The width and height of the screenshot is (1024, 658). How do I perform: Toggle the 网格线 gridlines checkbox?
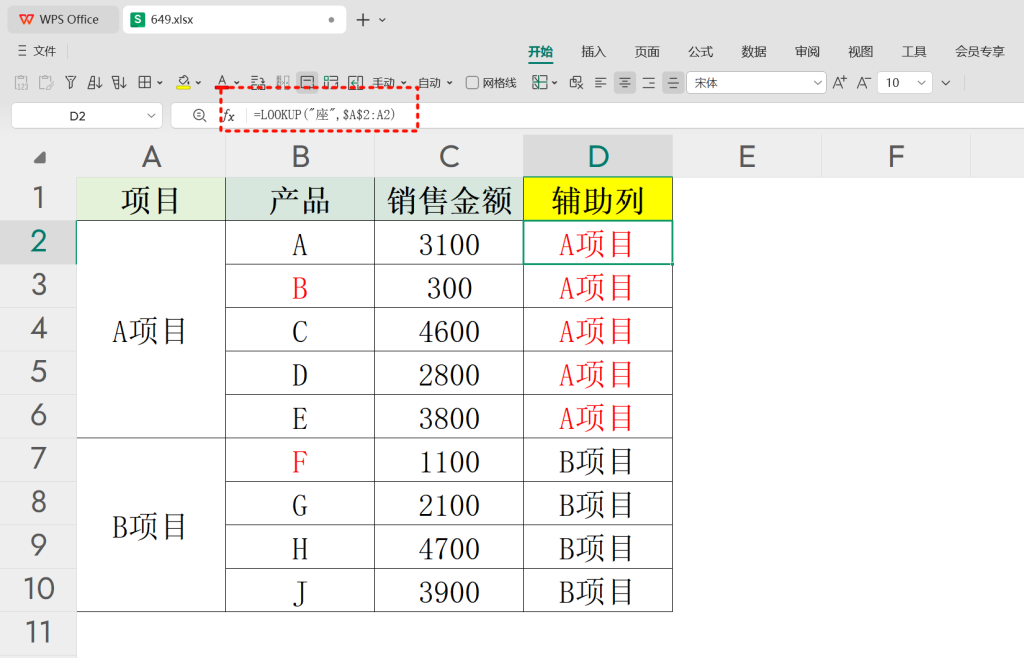[472, 83]
